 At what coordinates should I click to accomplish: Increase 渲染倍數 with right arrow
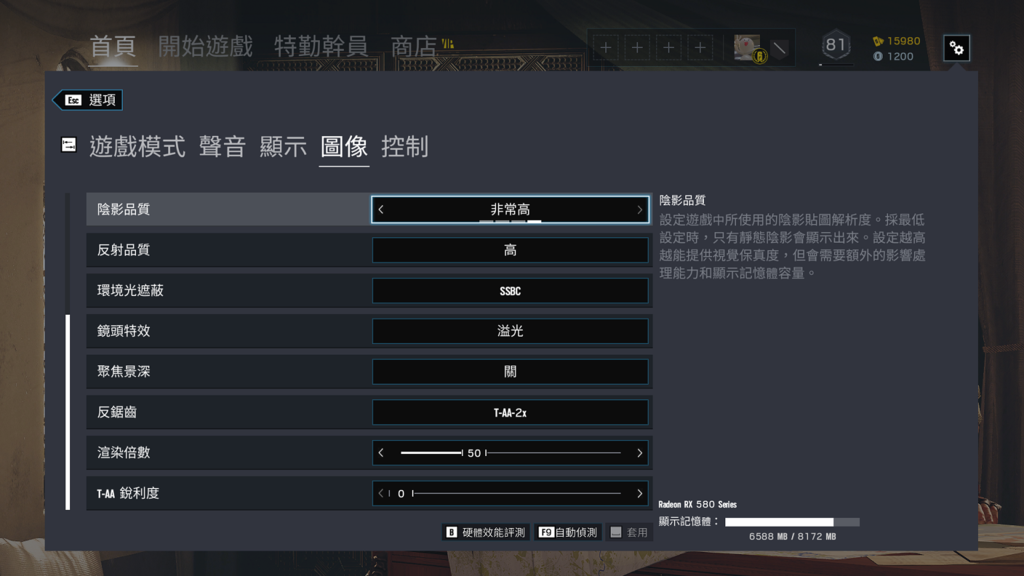point(639,453)
